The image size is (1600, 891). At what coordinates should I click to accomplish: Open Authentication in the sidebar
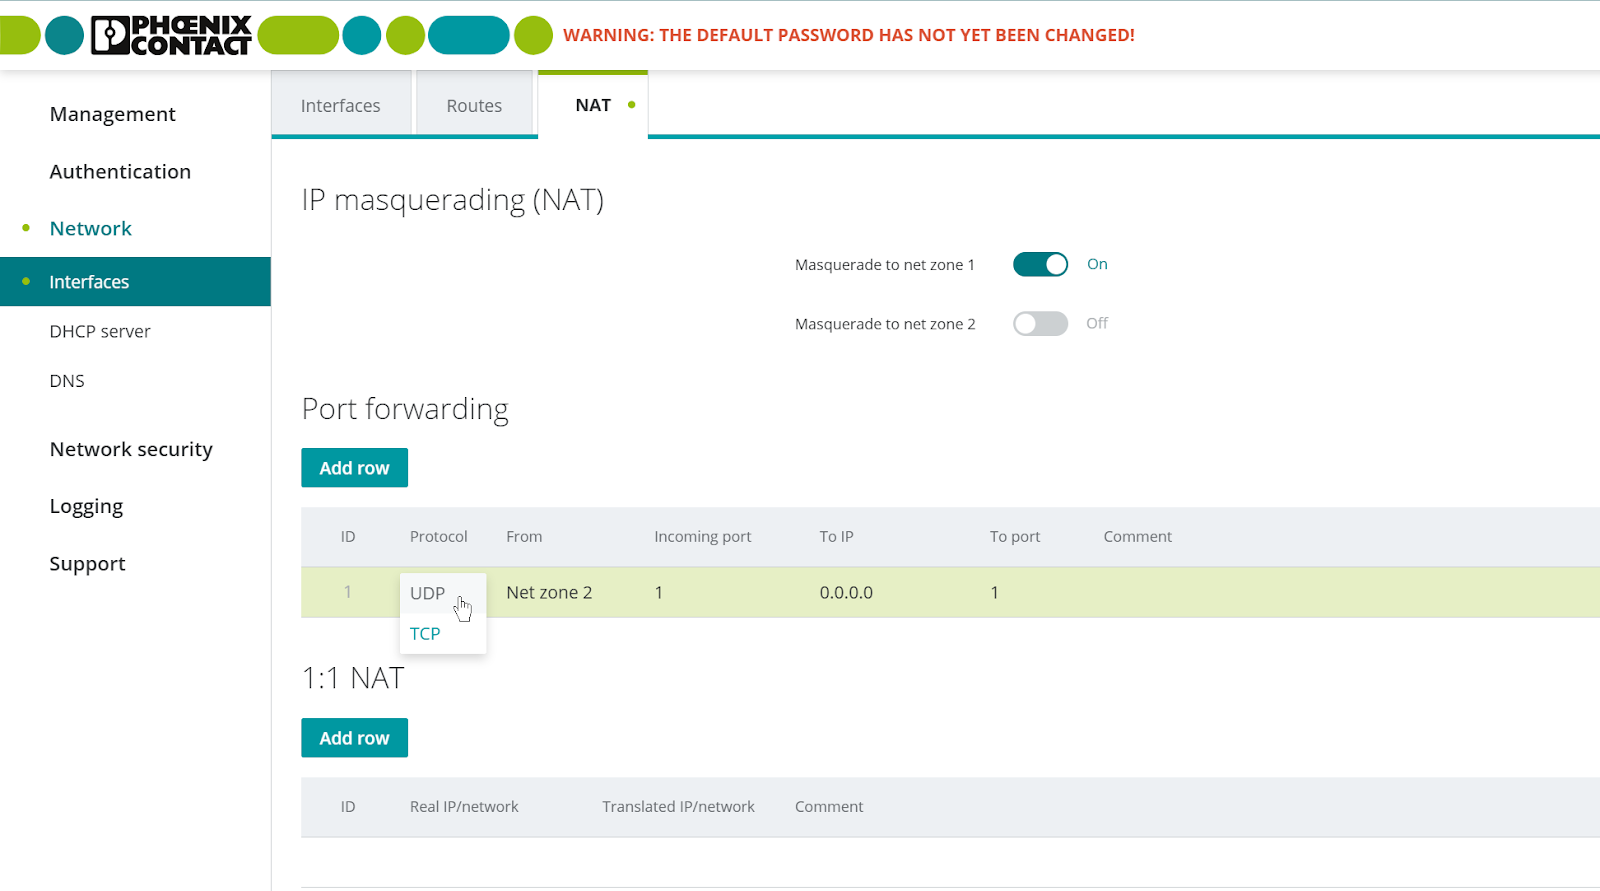point(120,171)
